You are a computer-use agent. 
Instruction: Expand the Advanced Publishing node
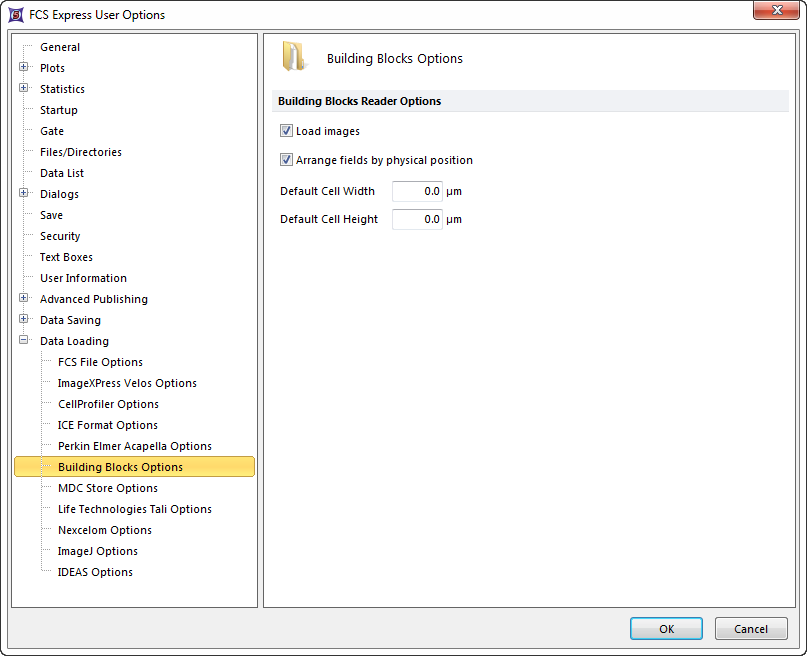click(24, 299)
